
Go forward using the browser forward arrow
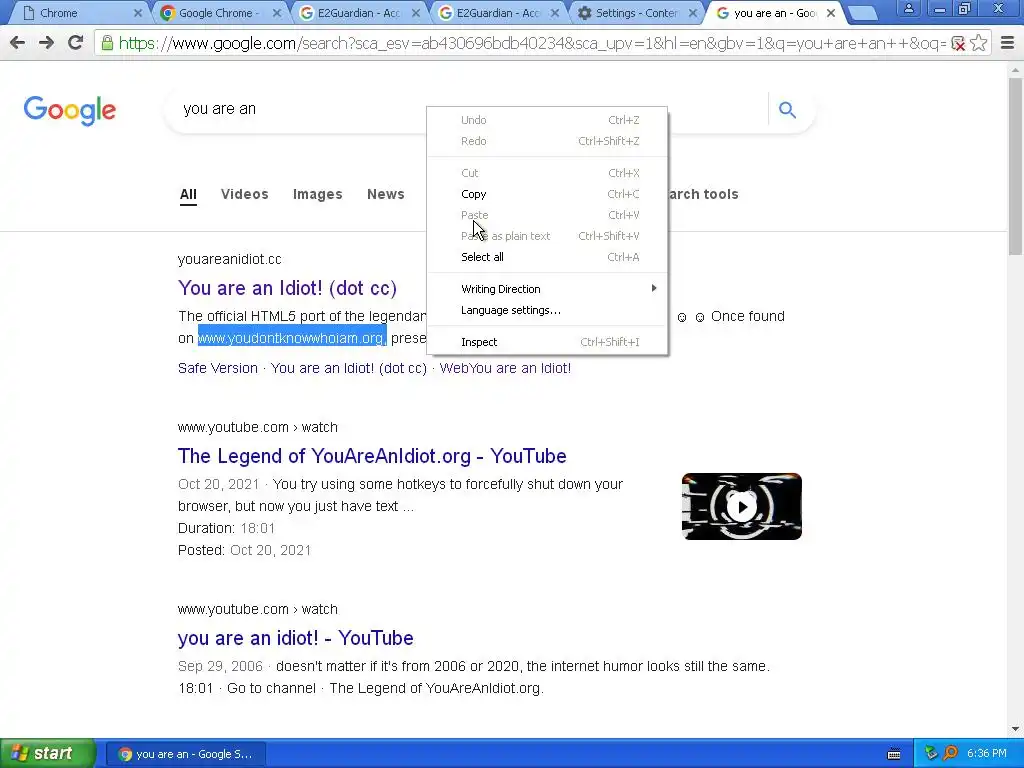[46, 43]
